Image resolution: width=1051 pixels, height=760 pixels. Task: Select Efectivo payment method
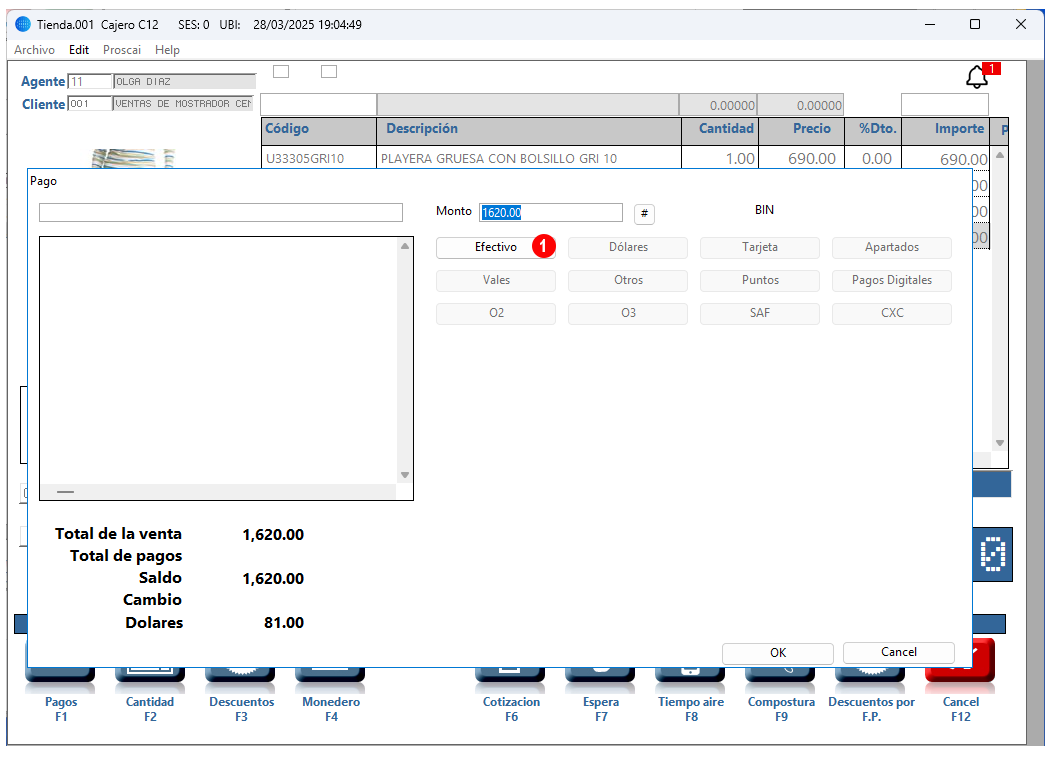495,247
